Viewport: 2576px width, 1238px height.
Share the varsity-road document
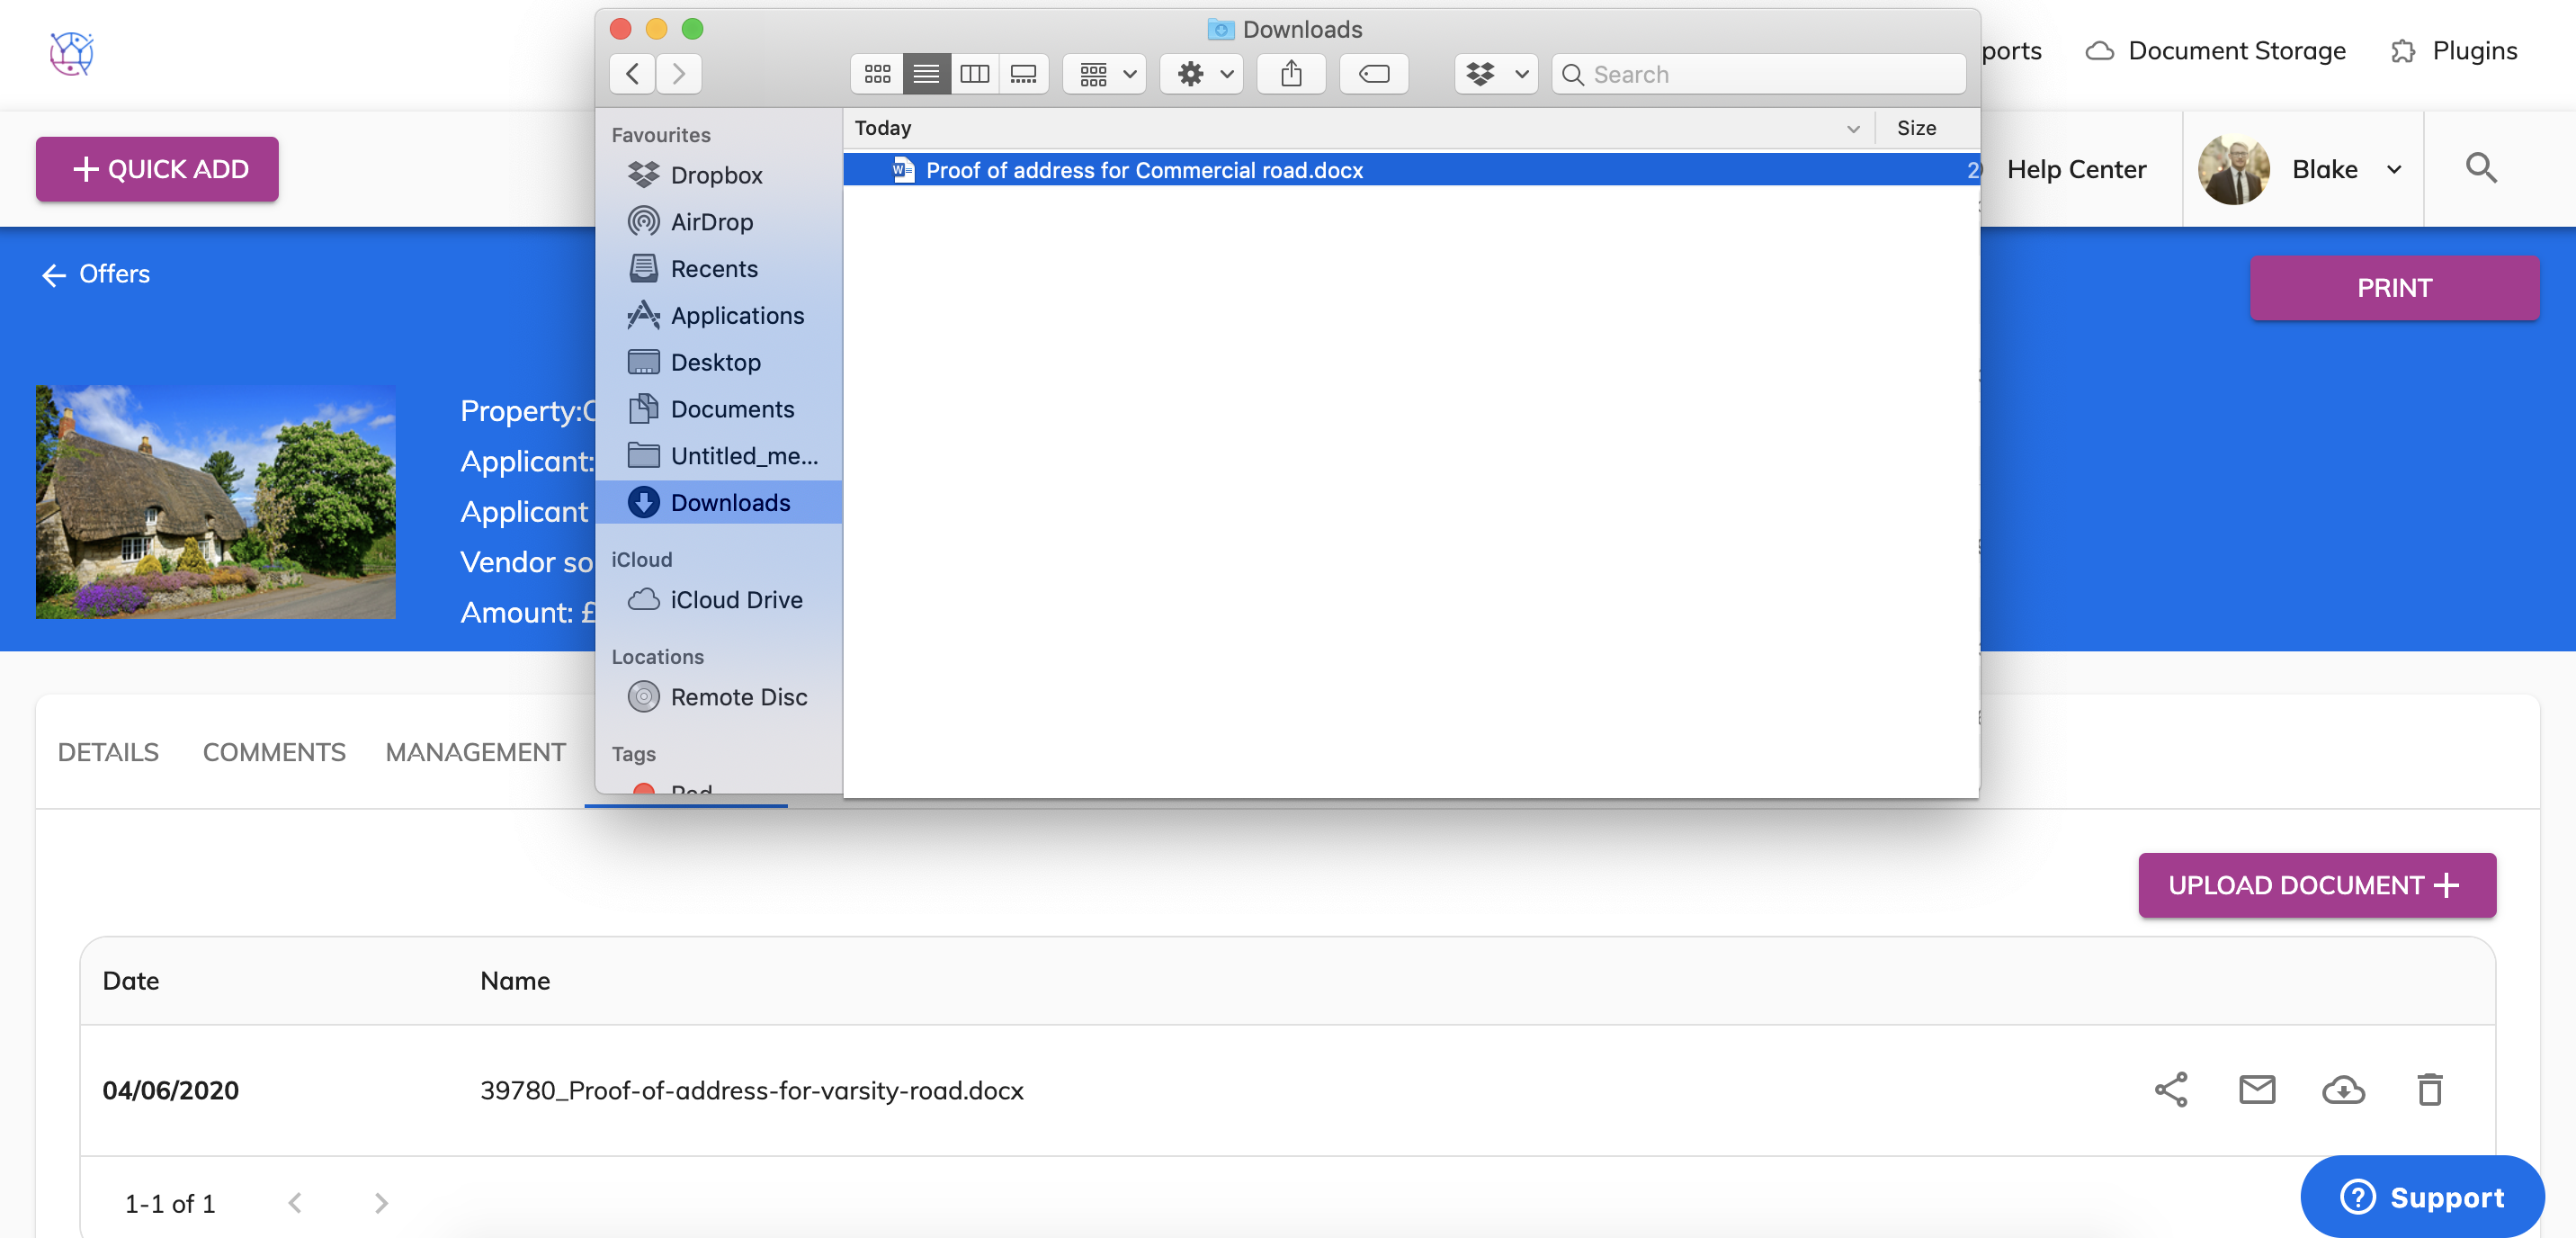[2171, 1090]
